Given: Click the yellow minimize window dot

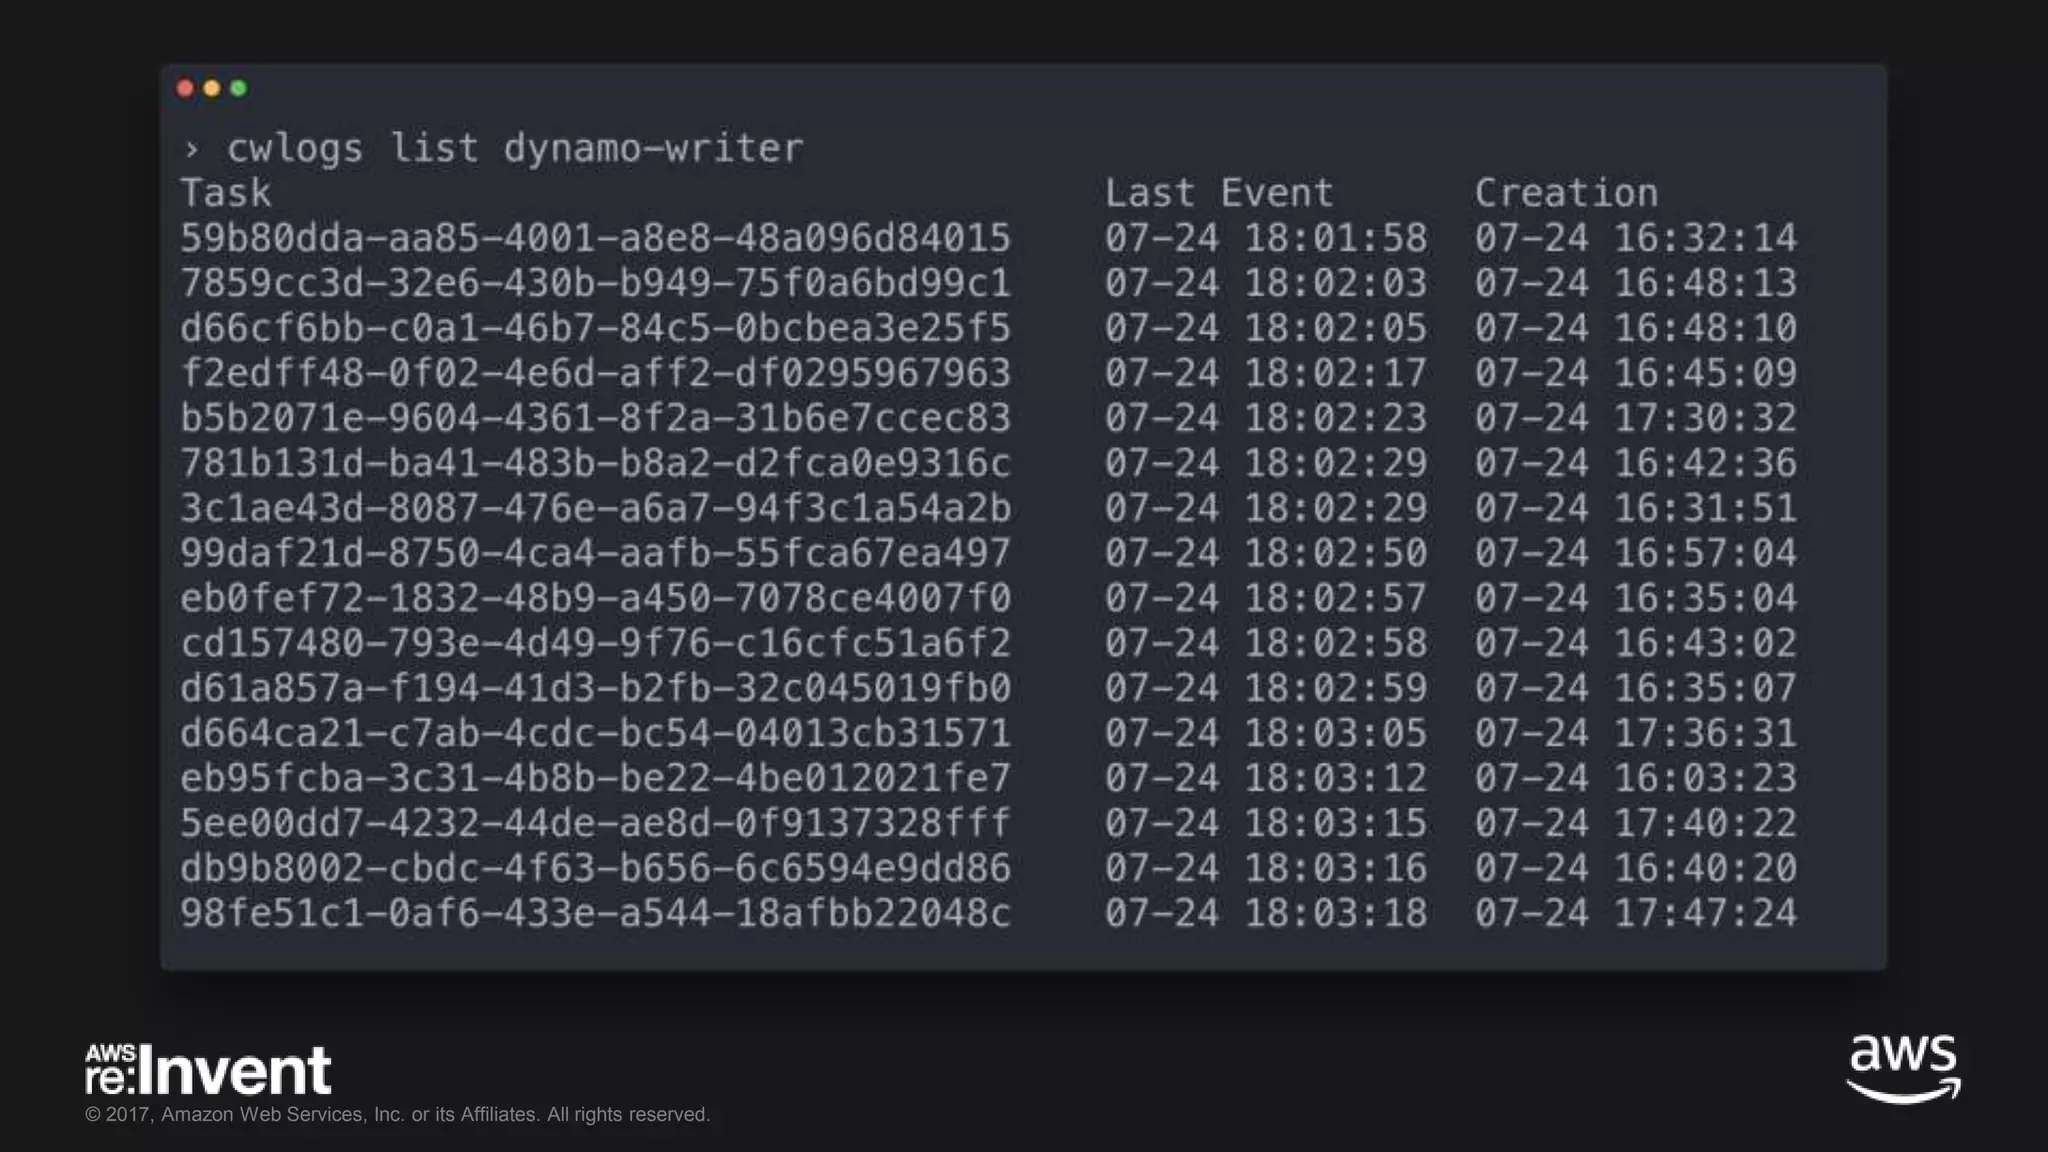Looking at the screenshot, I should [212, 88].
